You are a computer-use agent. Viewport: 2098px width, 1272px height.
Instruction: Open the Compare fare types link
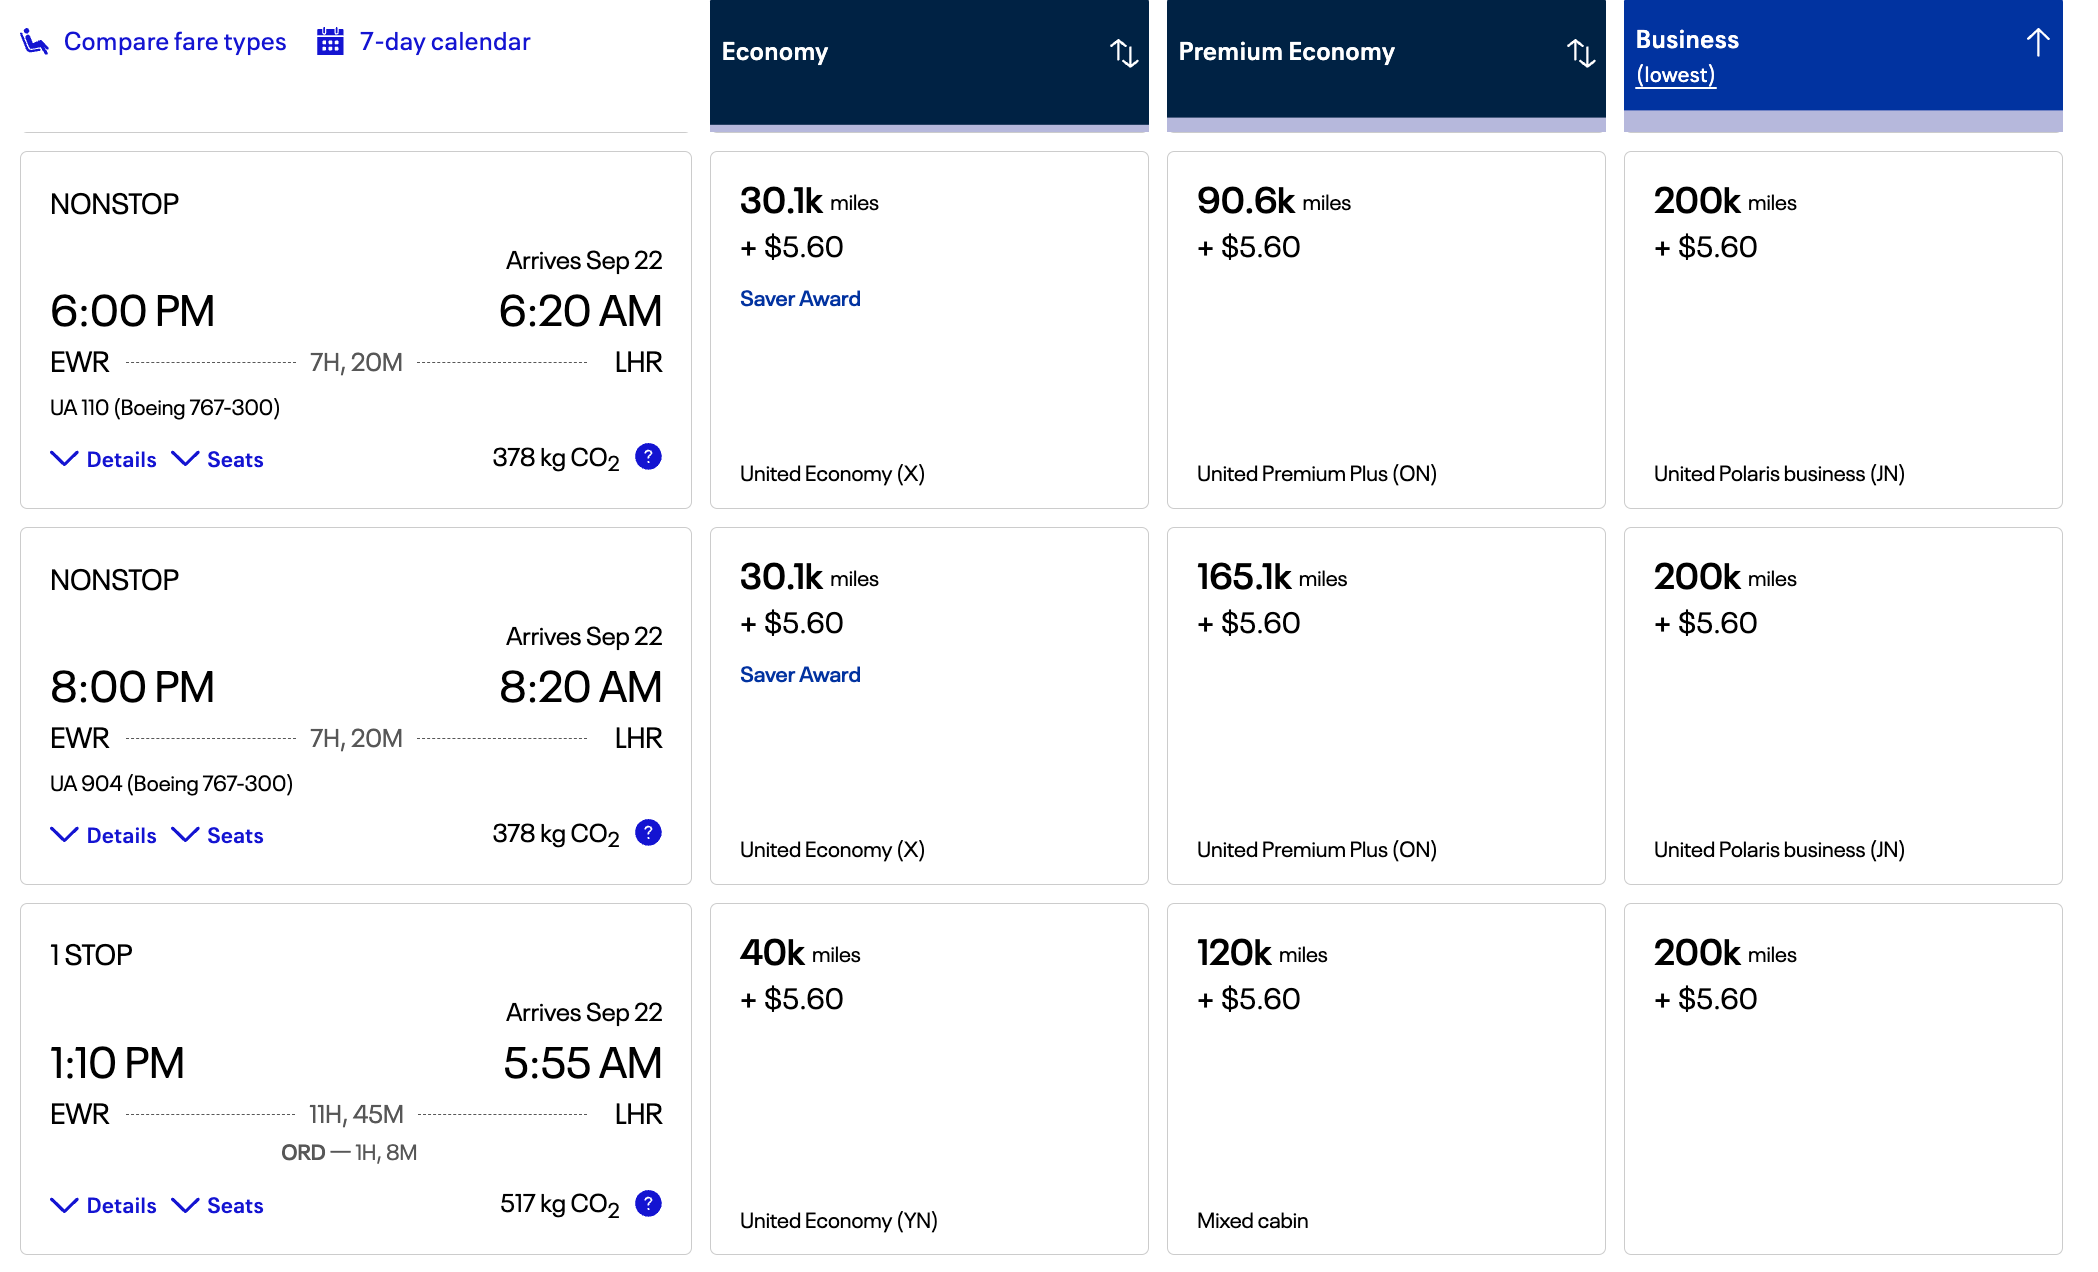175,42
